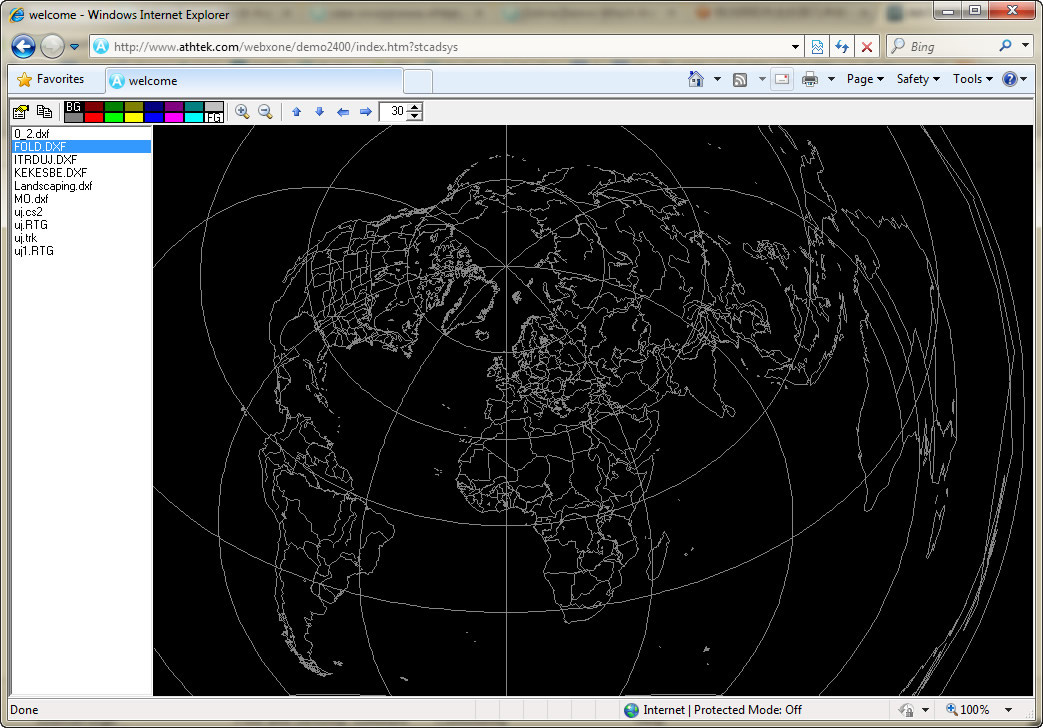The height and width of the screenshot is (728, 1043).
Task: Open the address bar history dropdown
Action: point(796,46)
